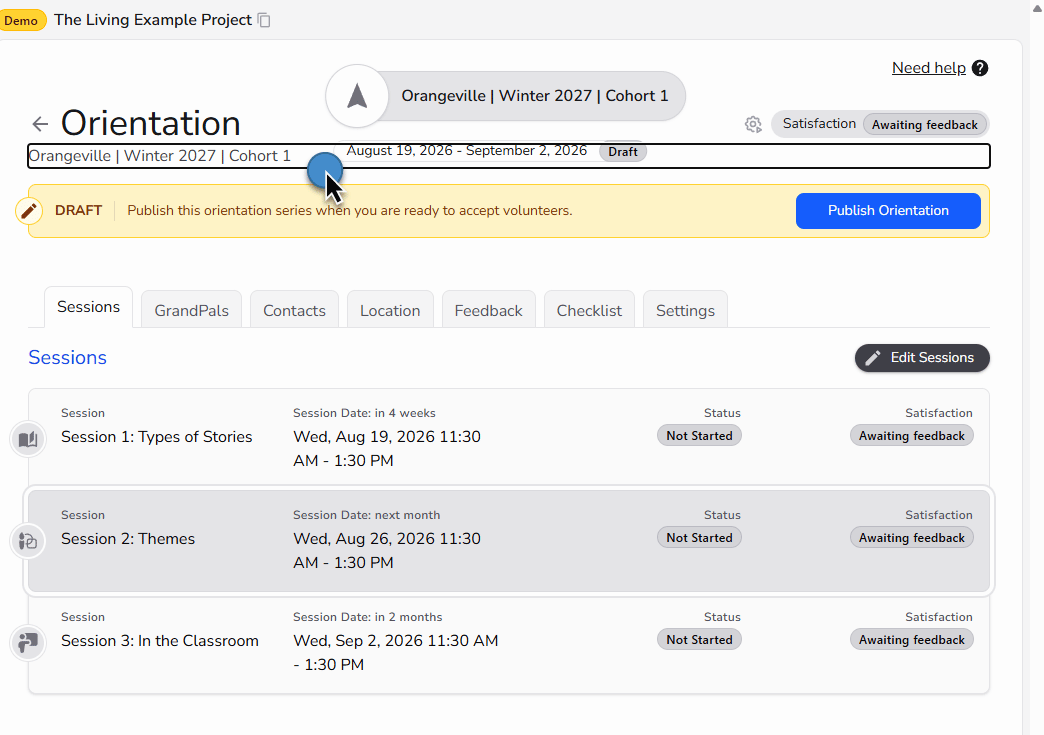The width and height of the screenshot is (1044, 735).
Task: Click the Wed, Aug 19, 2026 session date
Action: tap(387, 449)
